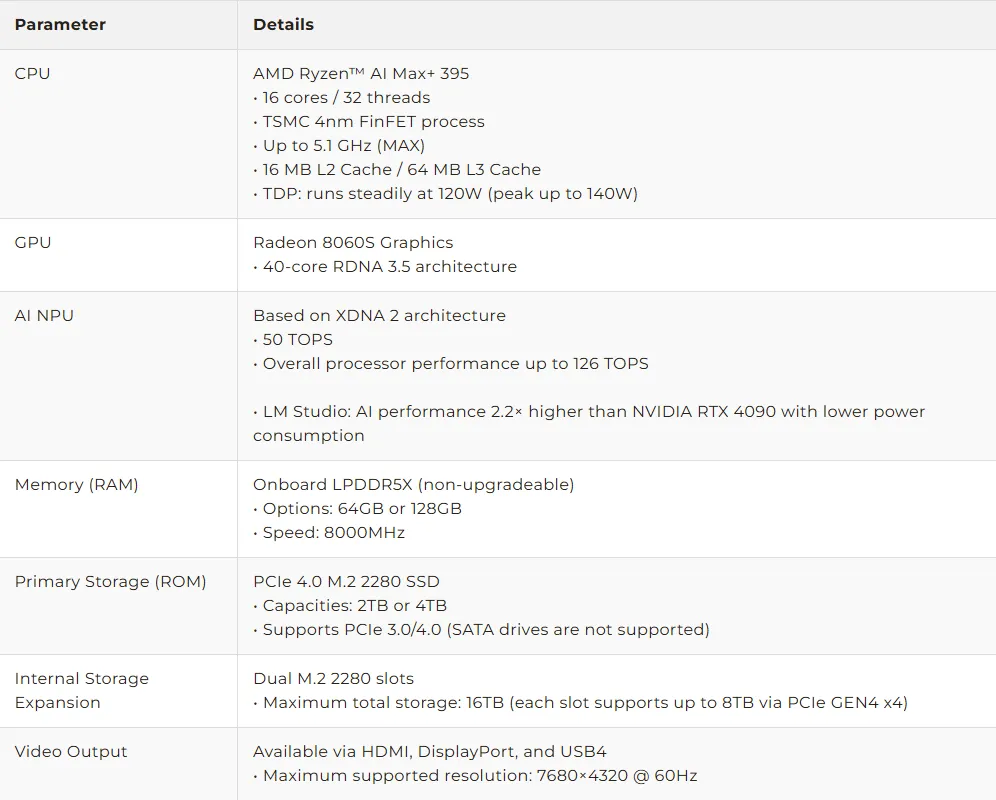
Task: Select the AI NPU row label
Action: [x=44, y=315]
